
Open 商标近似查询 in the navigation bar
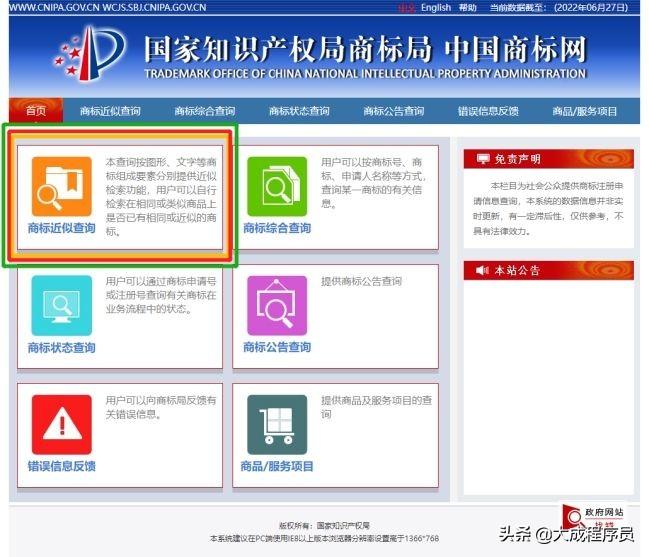110,111
